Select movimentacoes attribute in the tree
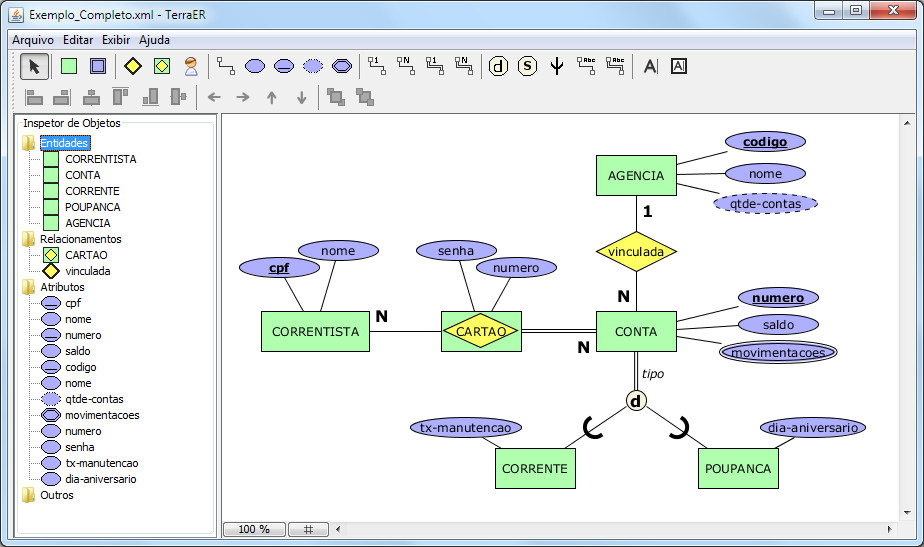 [102, 415]
